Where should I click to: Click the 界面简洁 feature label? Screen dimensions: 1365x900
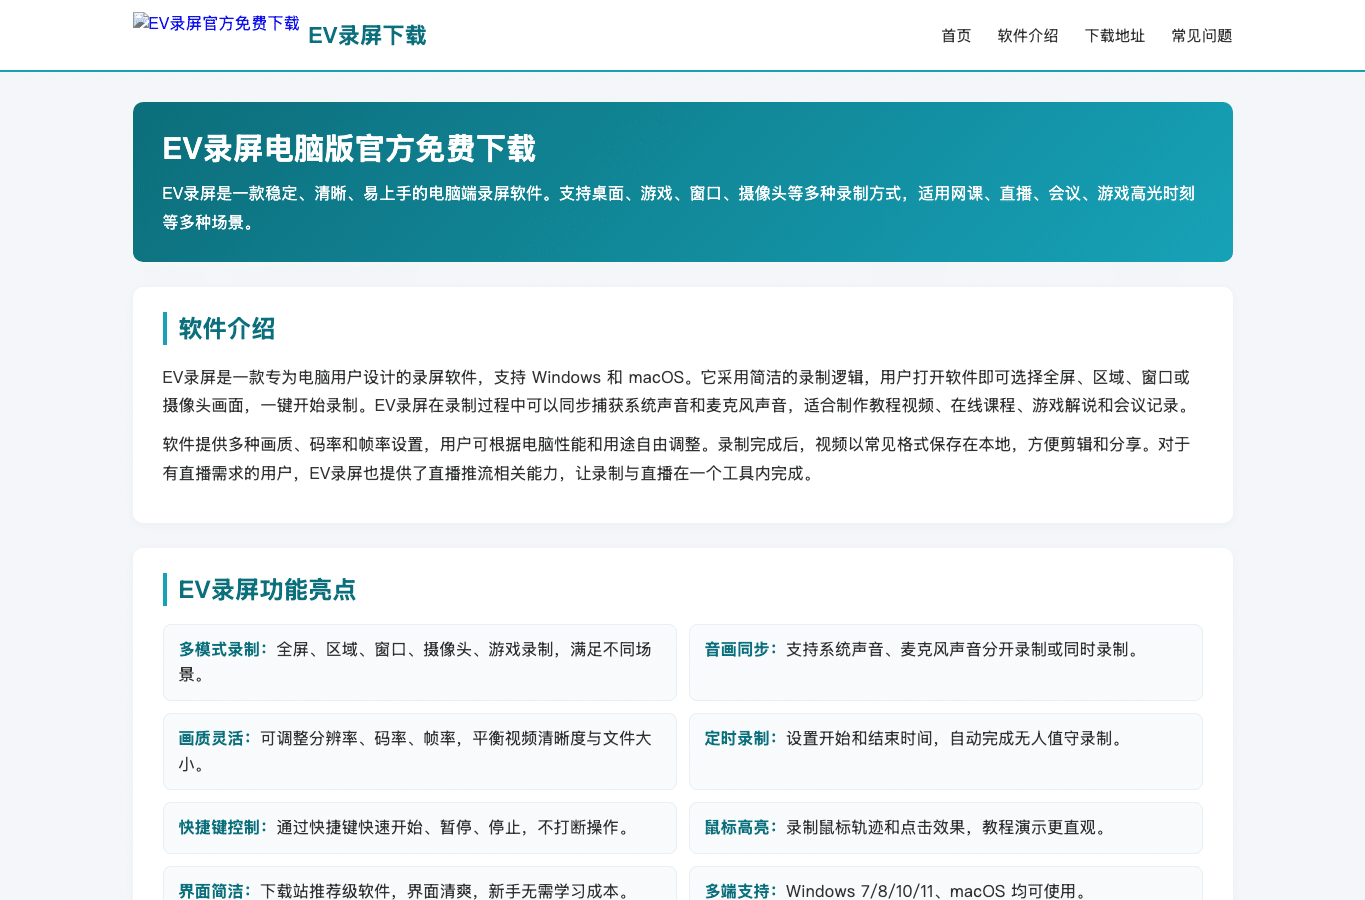pos(215,891)
